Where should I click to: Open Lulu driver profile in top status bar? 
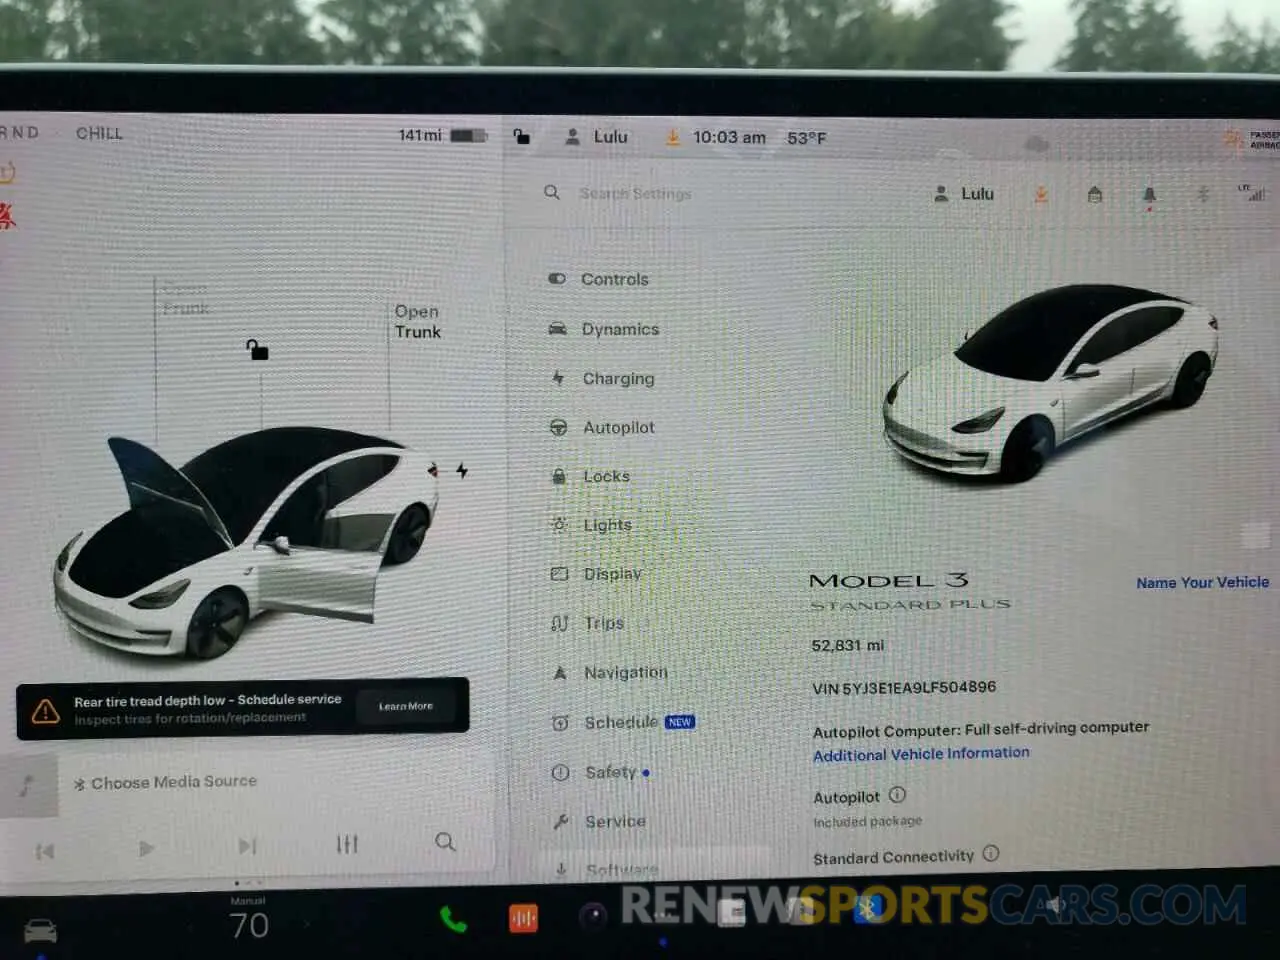pyautogui.click(x=596, y=137)
